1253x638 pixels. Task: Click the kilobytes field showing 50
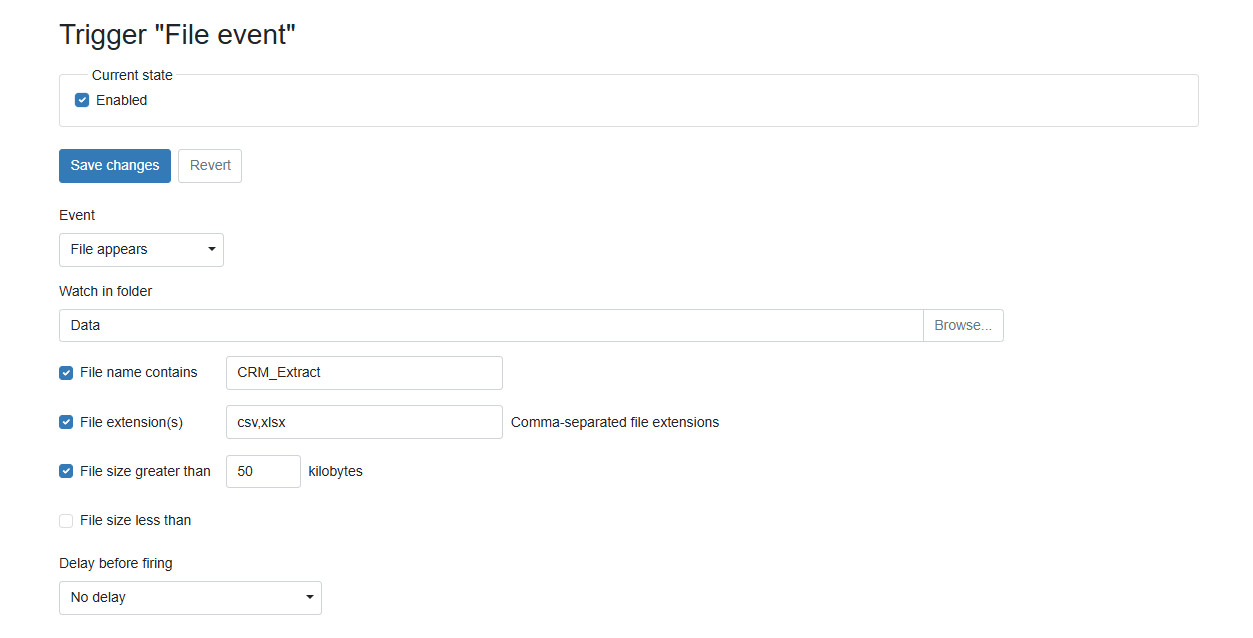263,471
